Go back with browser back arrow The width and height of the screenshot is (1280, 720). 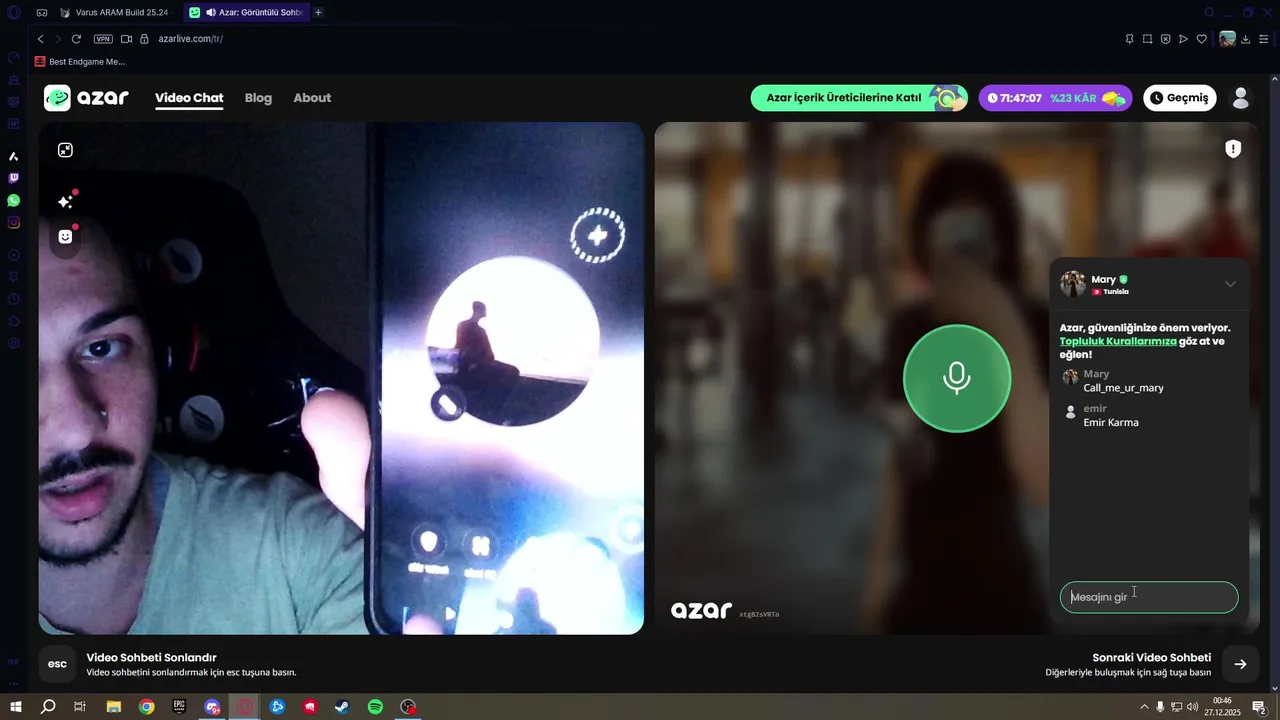(x=40, y=39)
